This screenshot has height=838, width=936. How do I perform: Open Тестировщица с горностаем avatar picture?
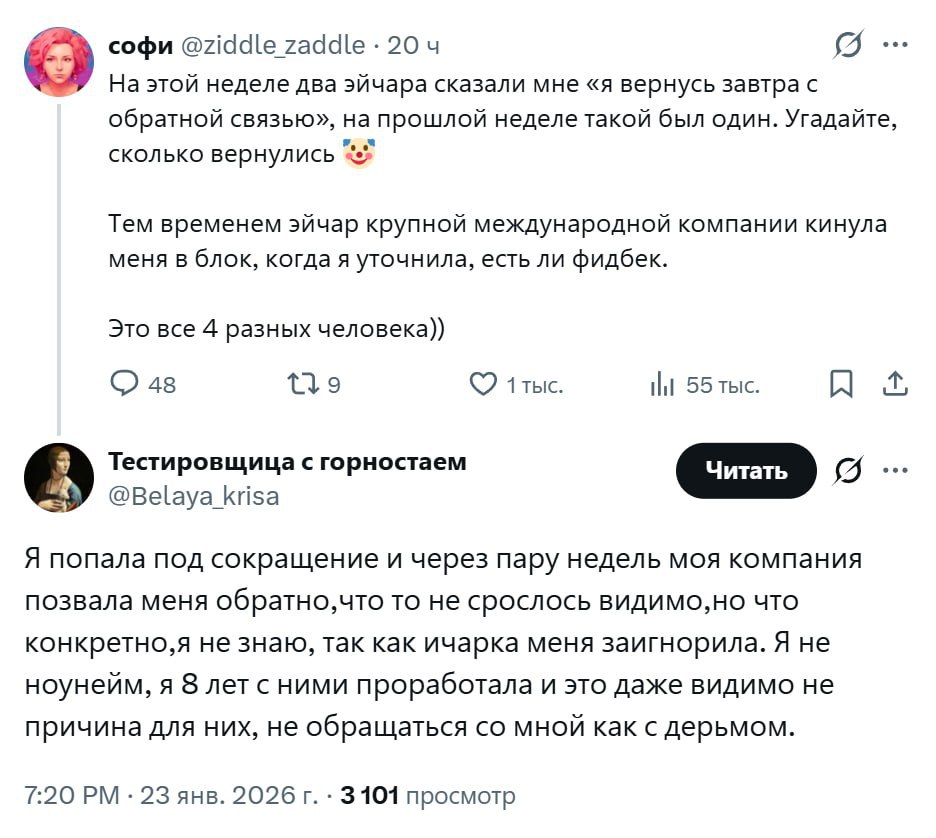[x=59, y=477]
